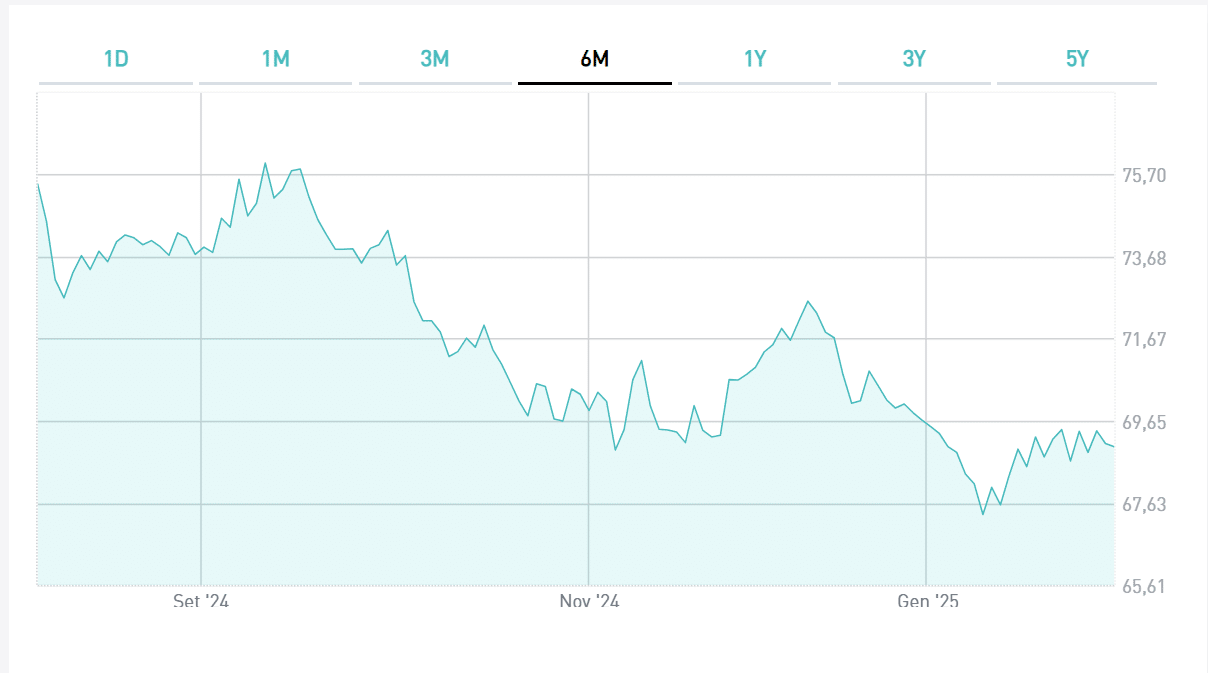Viewport: 1208px width, 673px height.
Task: Click the 75,70 price axis label
Action: coord(1145,176)
